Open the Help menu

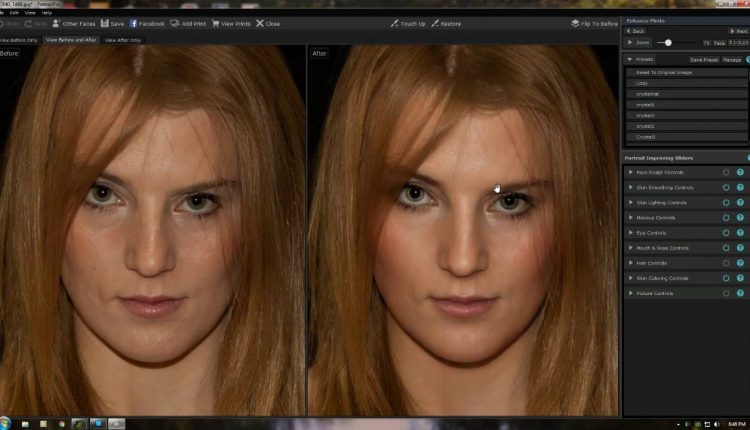pyautogui.click(x=47, y=13)
